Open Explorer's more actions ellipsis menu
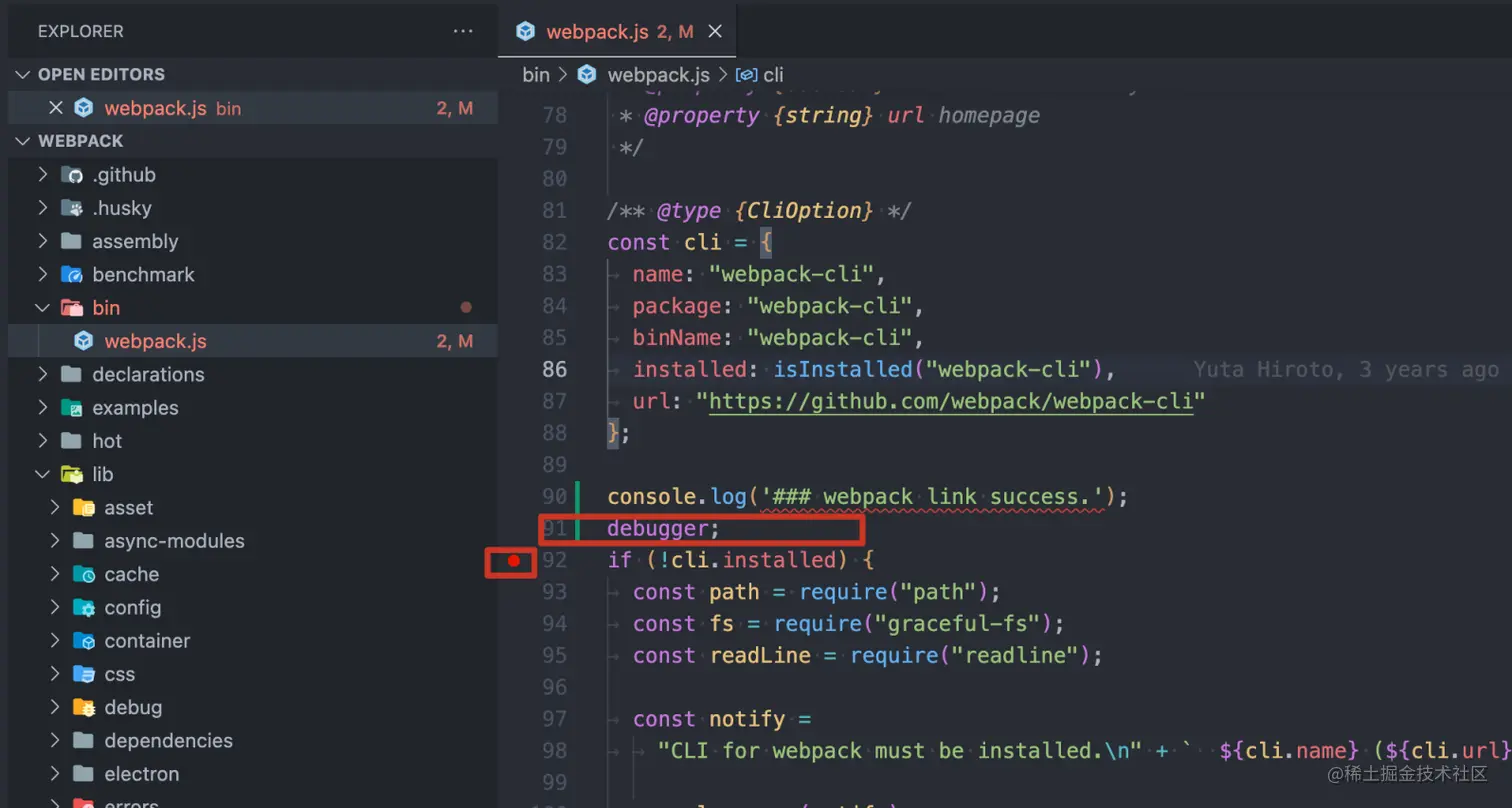 [463, 31]
